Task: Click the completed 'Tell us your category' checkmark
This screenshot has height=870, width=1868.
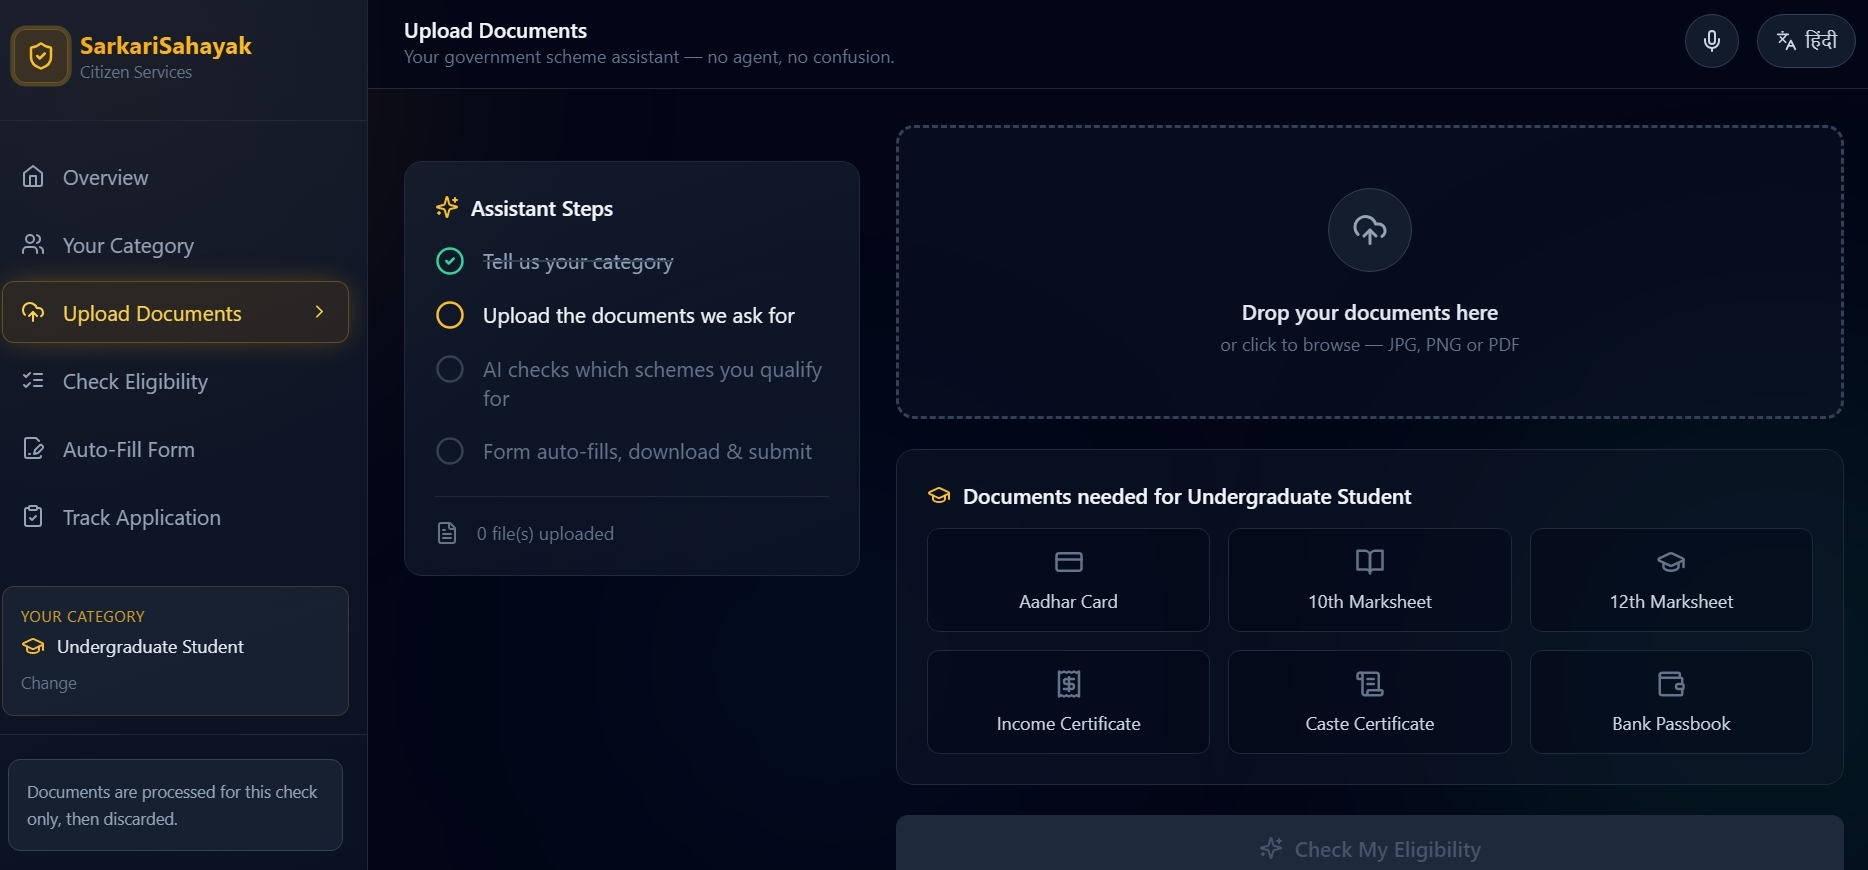Action: 450,261
